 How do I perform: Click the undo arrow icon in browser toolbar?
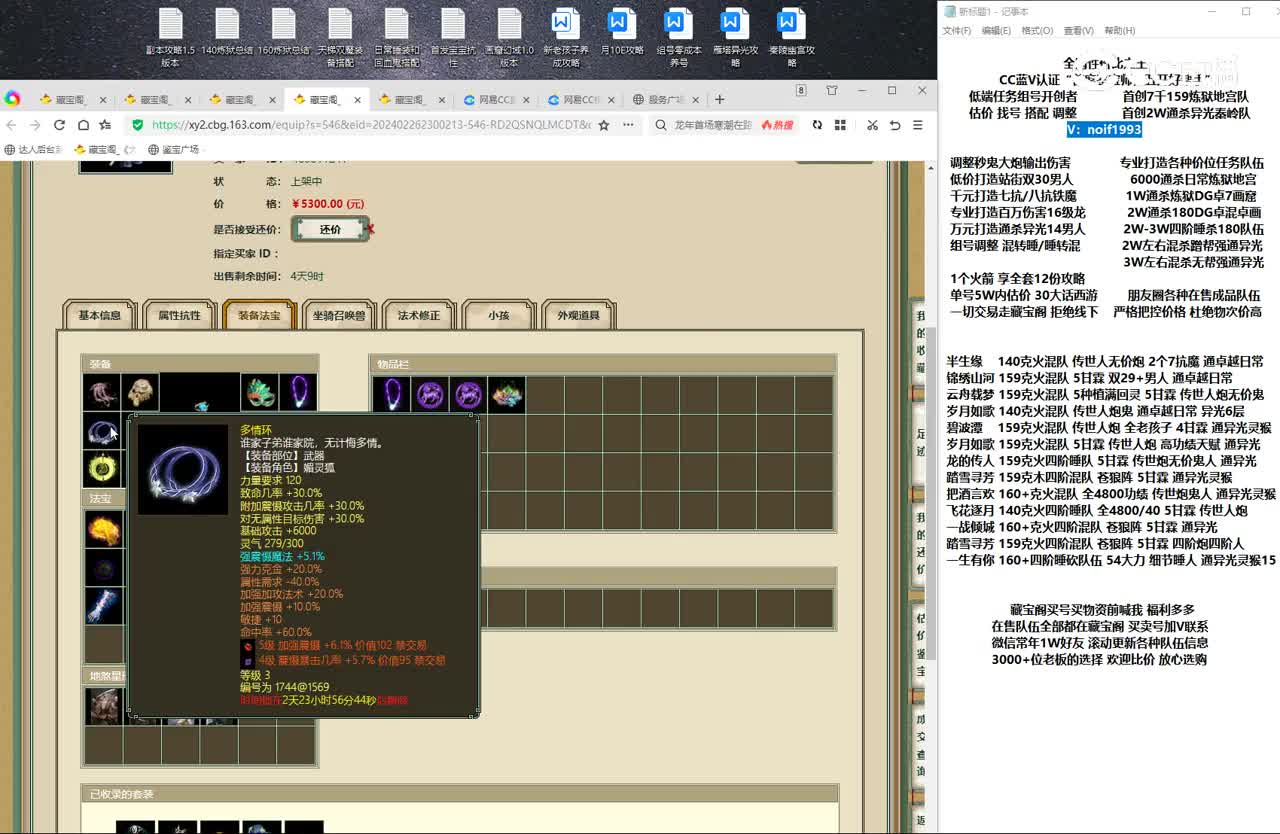click(895, 125)
